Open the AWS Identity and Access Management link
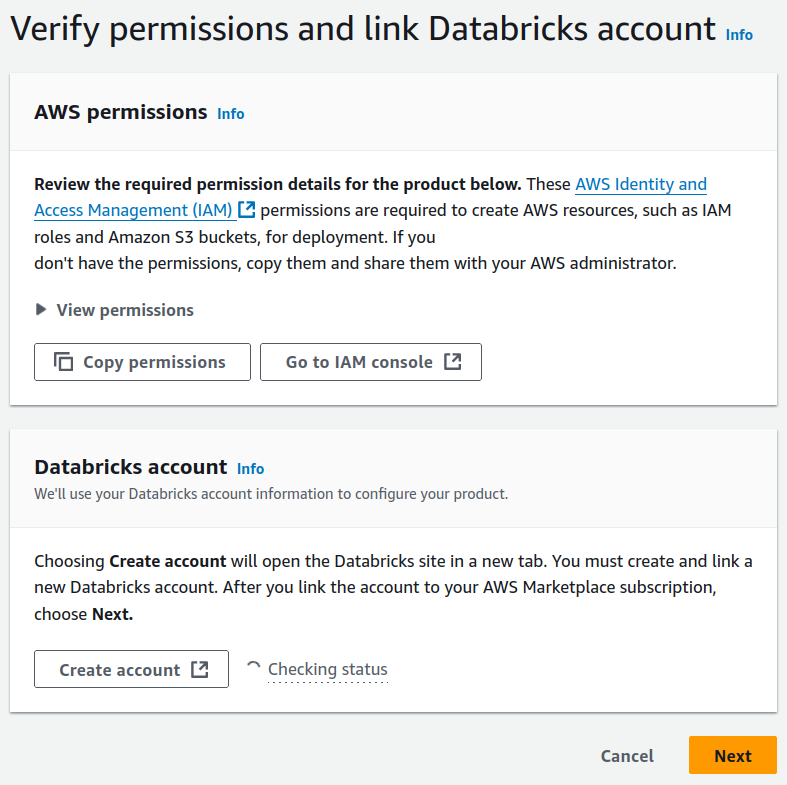This screenshot has width=787, height=785. tap(640, 185)
